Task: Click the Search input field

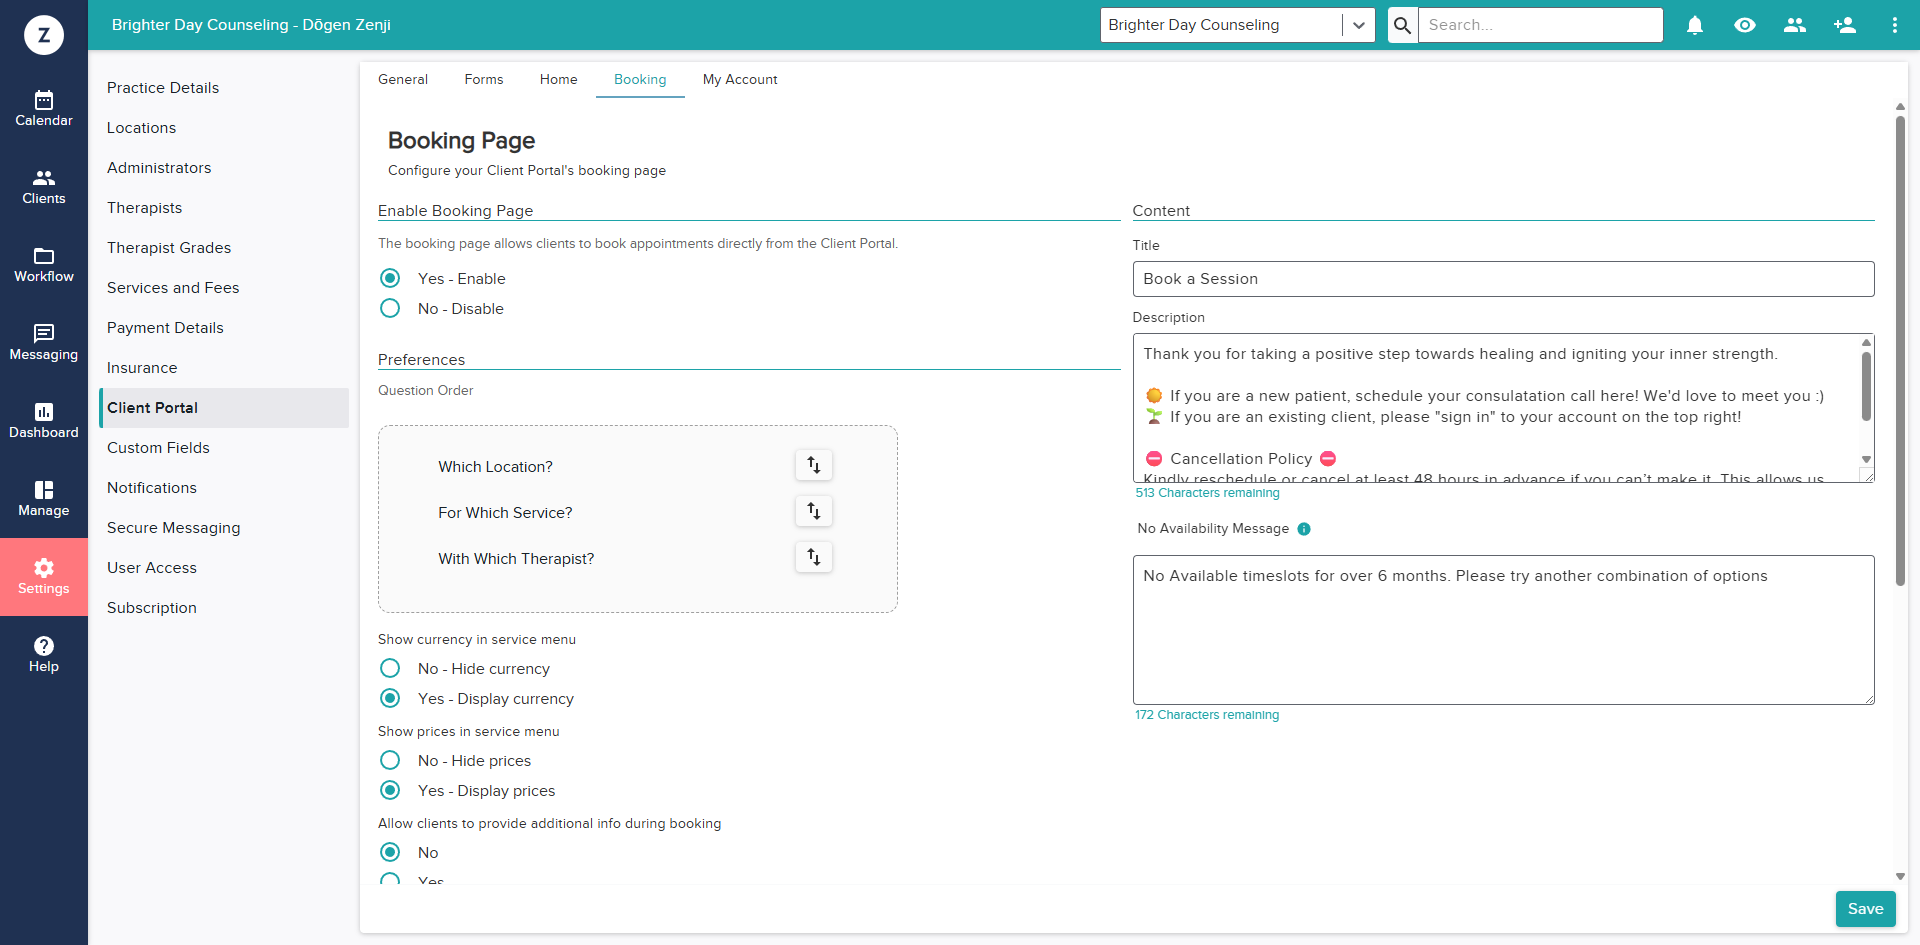Action: click(1540, 25)
